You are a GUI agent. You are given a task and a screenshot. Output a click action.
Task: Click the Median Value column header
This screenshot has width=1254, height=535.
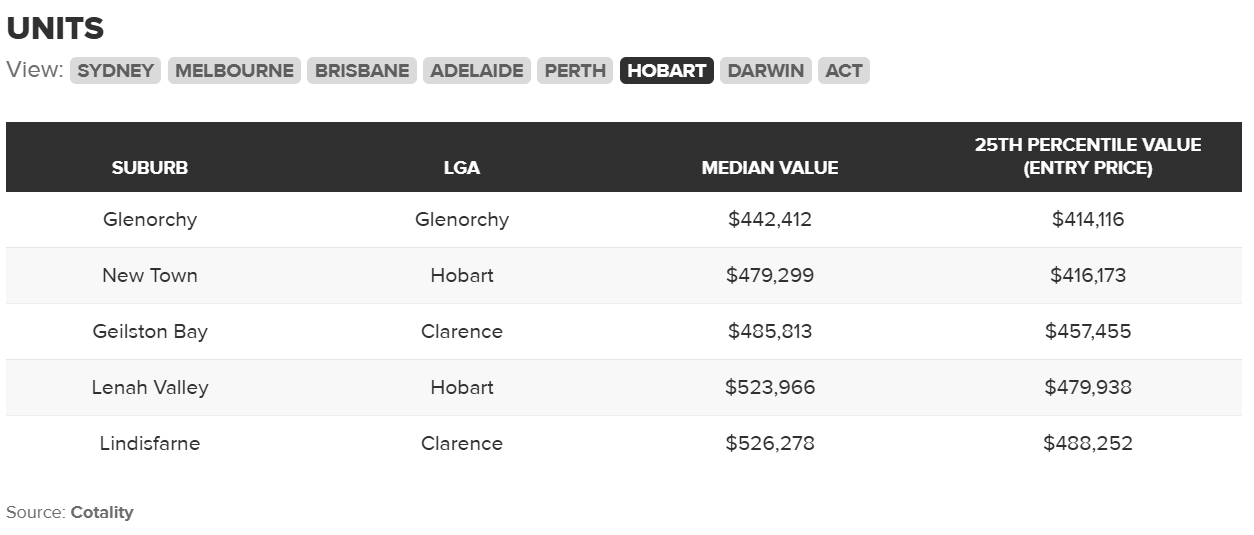(770, 168)
